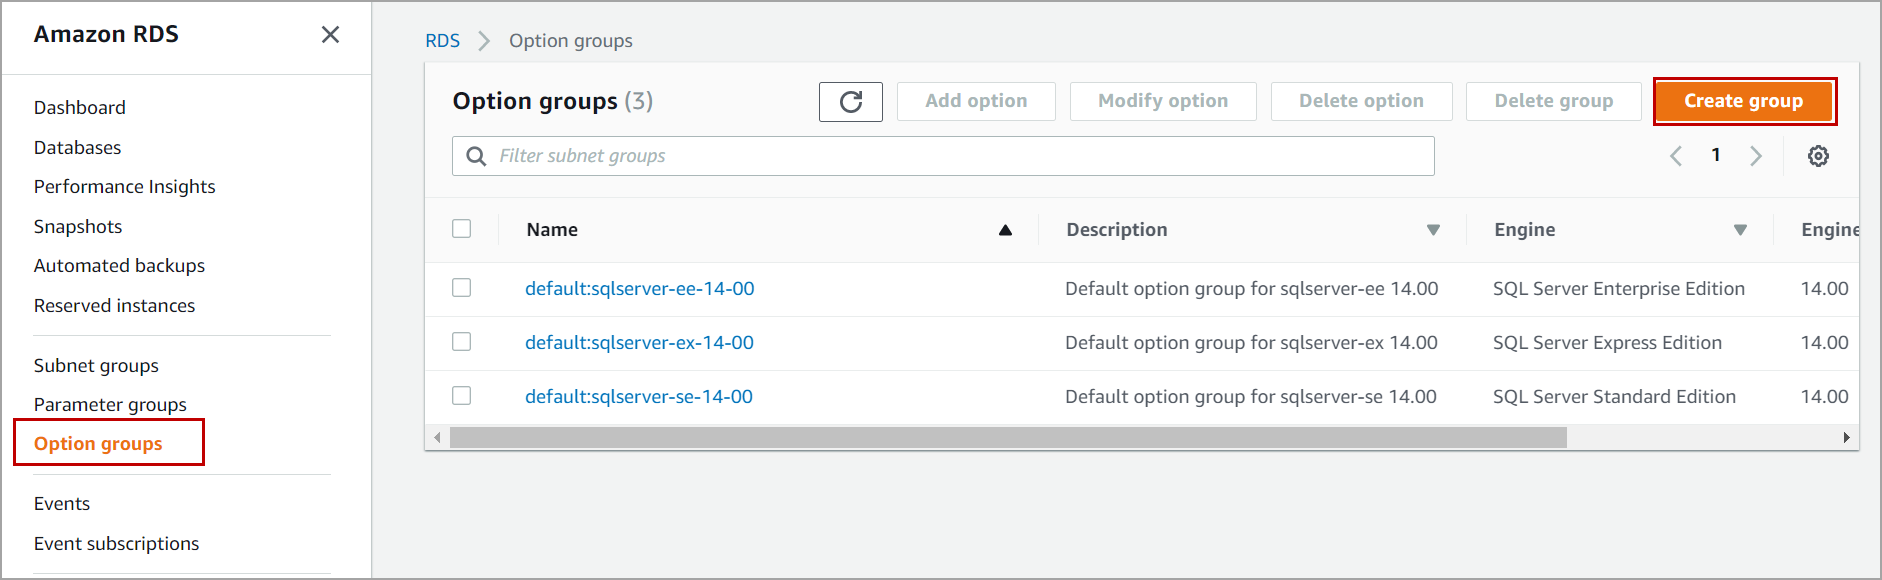This screenshot has width=1882, height=580.
Task: Sort by Name ascending arrow
Action: click(1005, 230)
